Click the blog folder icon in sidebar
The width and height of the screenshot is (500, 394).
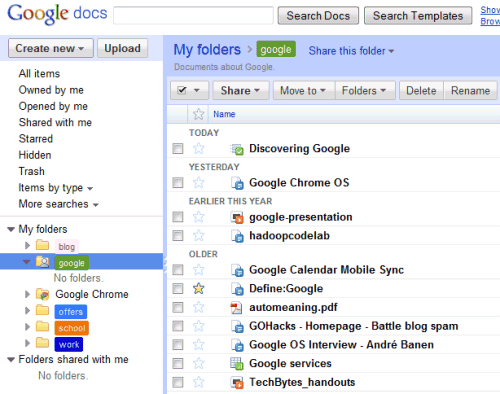(42, 245)
